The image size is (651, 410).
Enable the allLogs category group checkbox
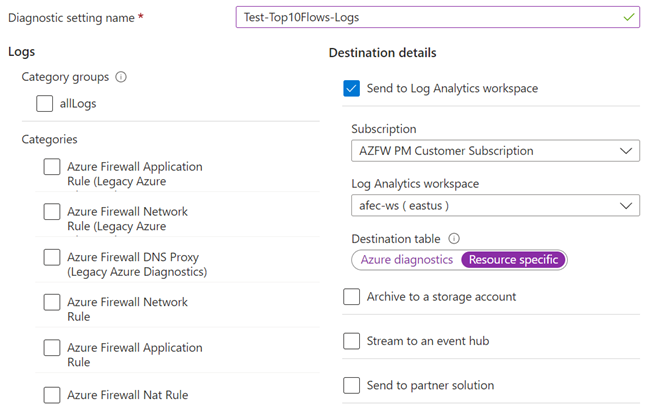click(45, 103)
